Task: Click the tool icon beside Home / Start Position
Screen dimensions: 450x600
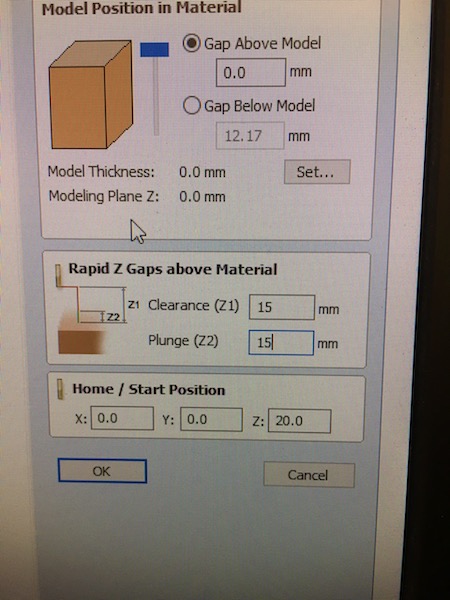Action: point(60,390)
